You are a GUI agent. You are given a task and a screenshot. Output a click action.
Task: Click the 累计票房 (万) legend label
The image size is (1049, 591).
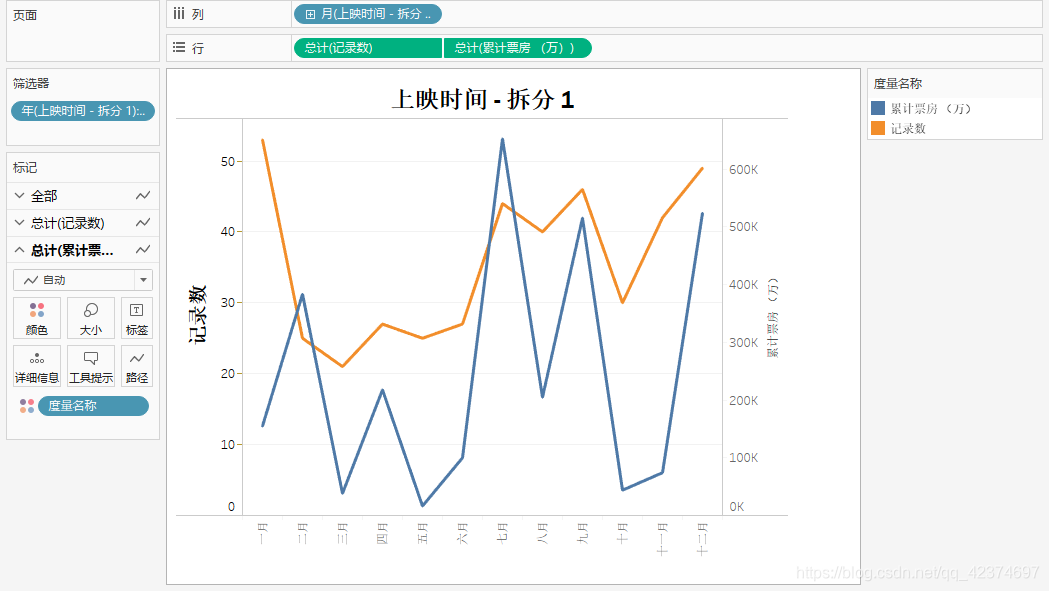(x=931, y=108)
